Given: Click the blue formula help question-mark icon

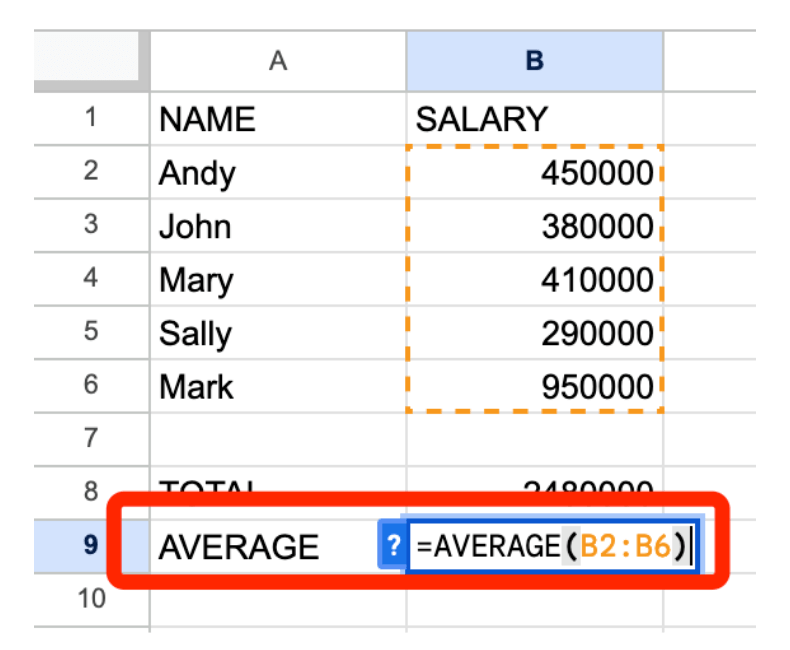Looking at the screenshot, I should pos(393,546).
